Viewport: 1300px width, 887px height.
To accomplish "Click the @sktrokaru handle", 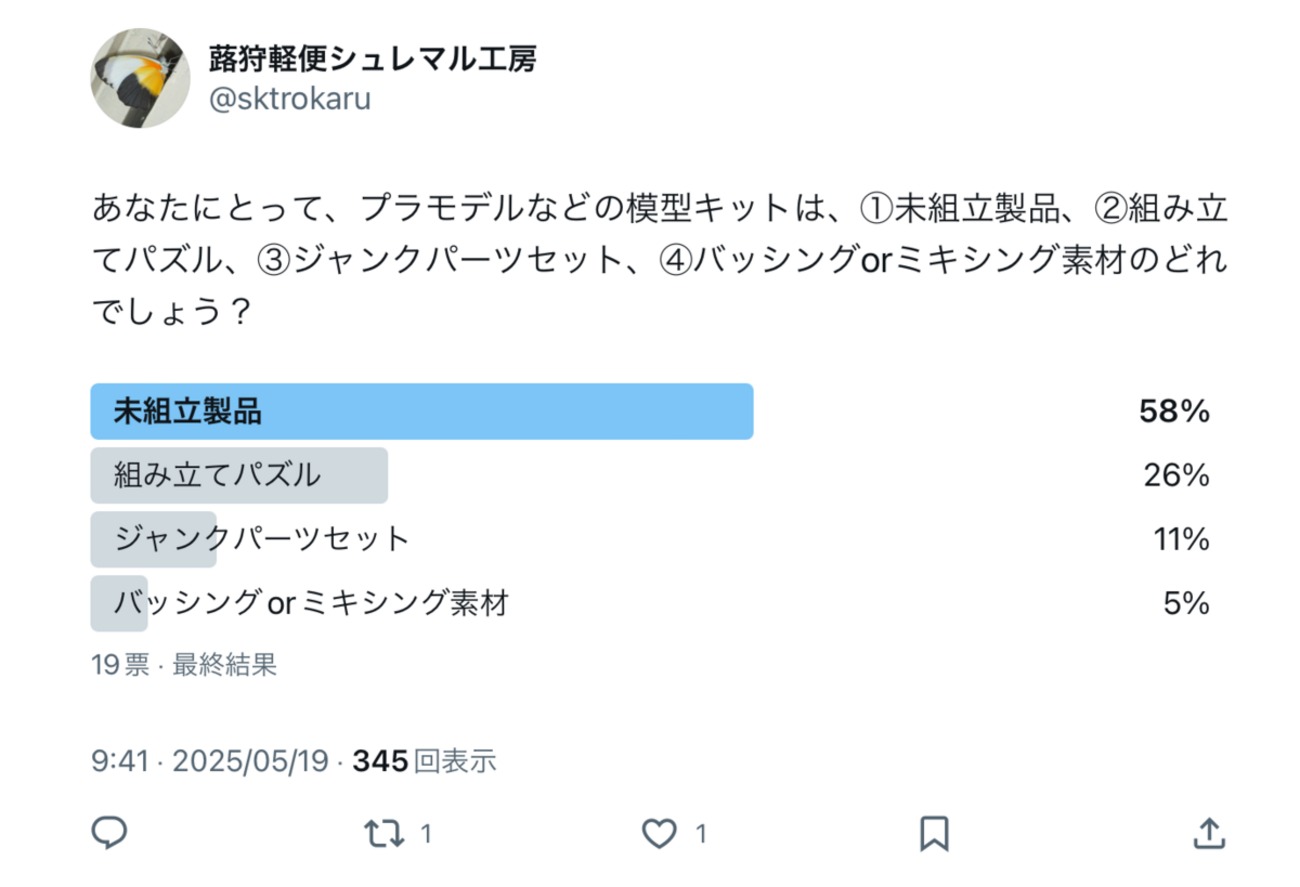I will [289, 101].
